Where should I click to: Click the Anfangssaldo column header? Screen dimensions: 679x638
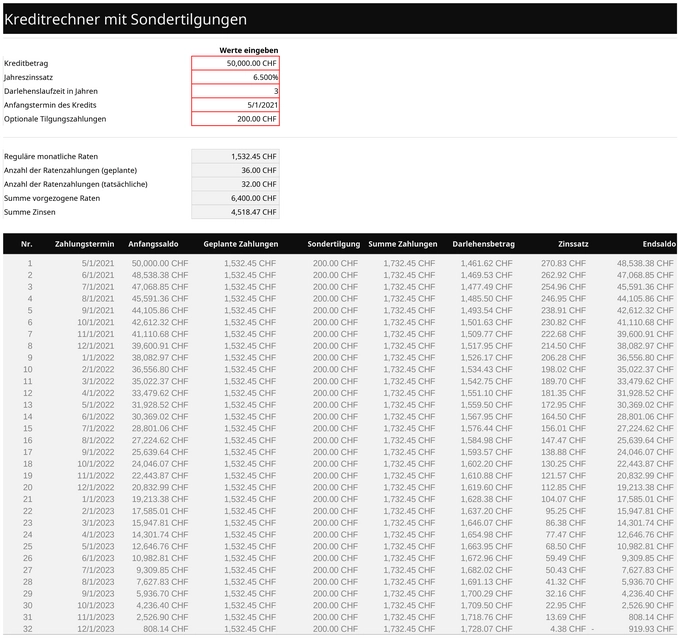[x=153, y=244]
